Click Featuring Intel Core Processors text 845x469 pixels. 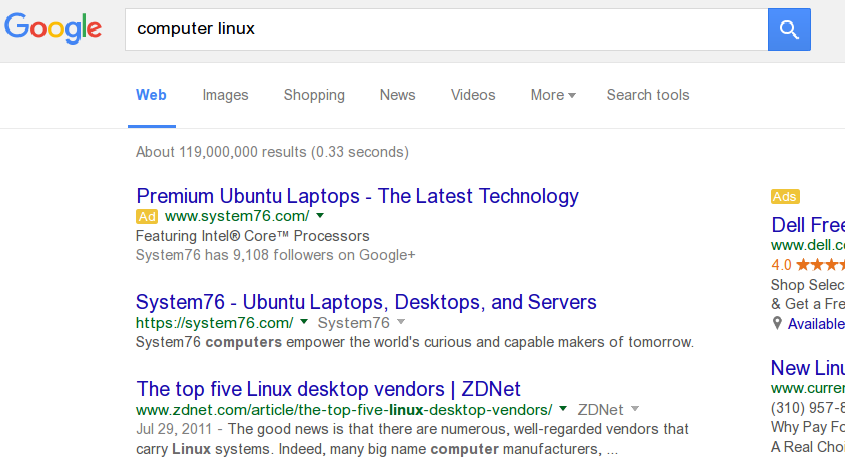(252, 236)
